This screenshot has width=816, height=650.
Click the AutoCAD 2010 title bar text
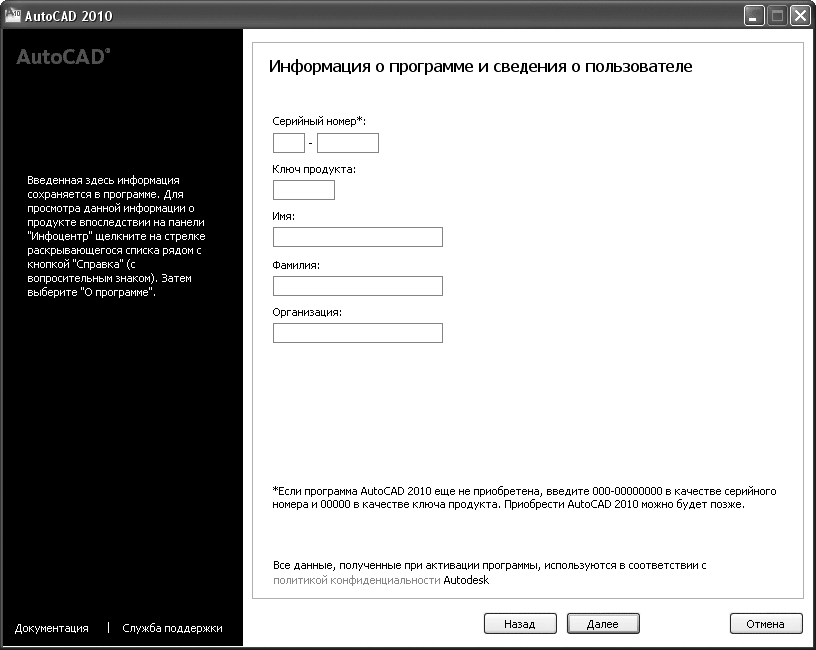[x=68, y=16]
